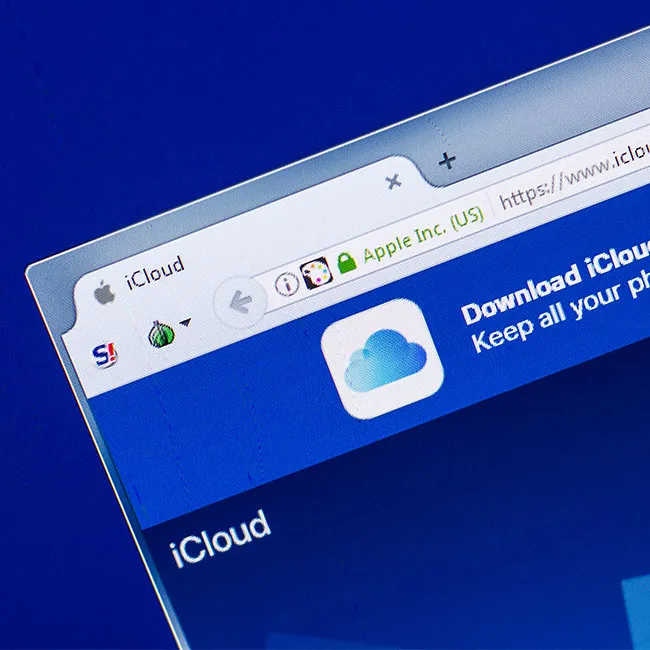
Task: Click the green padlock security icon
Action: pos(347,263)
